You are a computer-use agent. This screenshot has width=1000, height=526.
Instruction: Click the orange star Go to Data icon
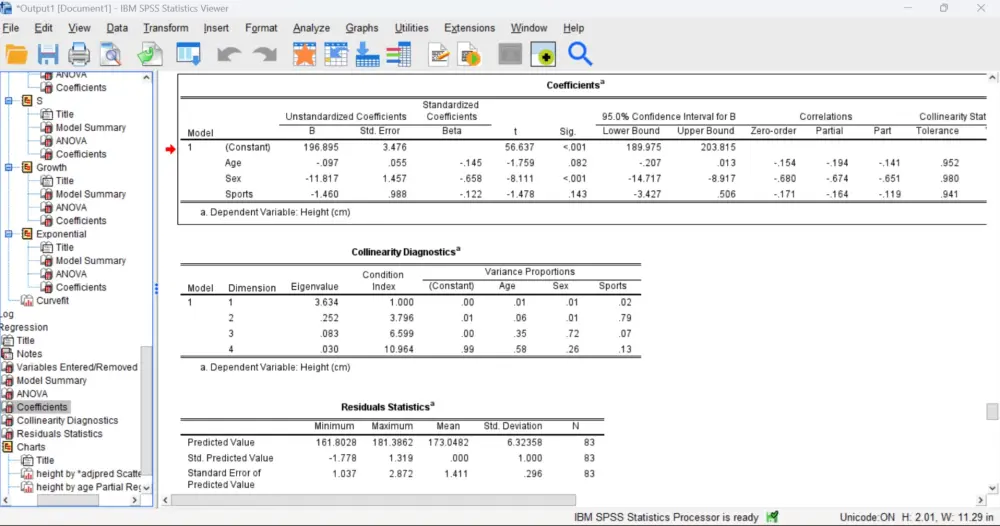pos(305,55)
